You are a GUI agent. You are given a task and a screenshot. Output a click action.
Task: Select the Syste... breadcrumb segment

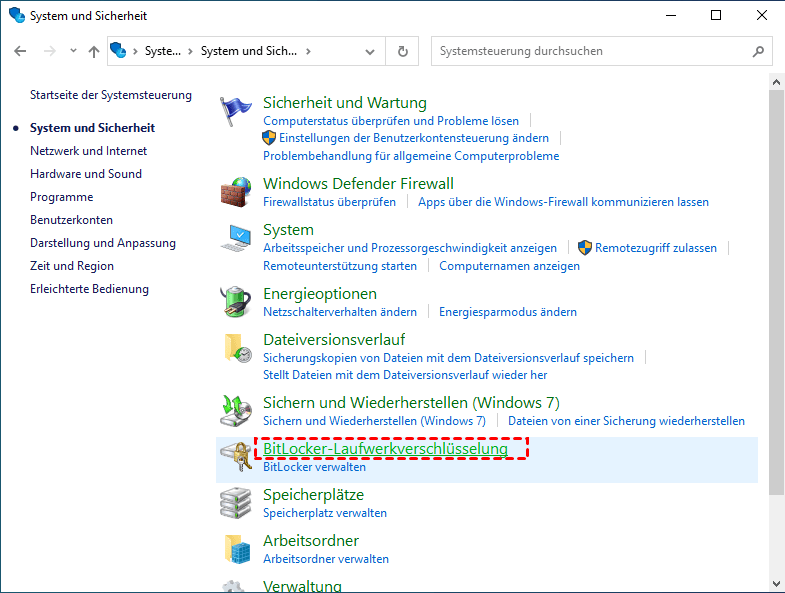click(x=163, y=51)
